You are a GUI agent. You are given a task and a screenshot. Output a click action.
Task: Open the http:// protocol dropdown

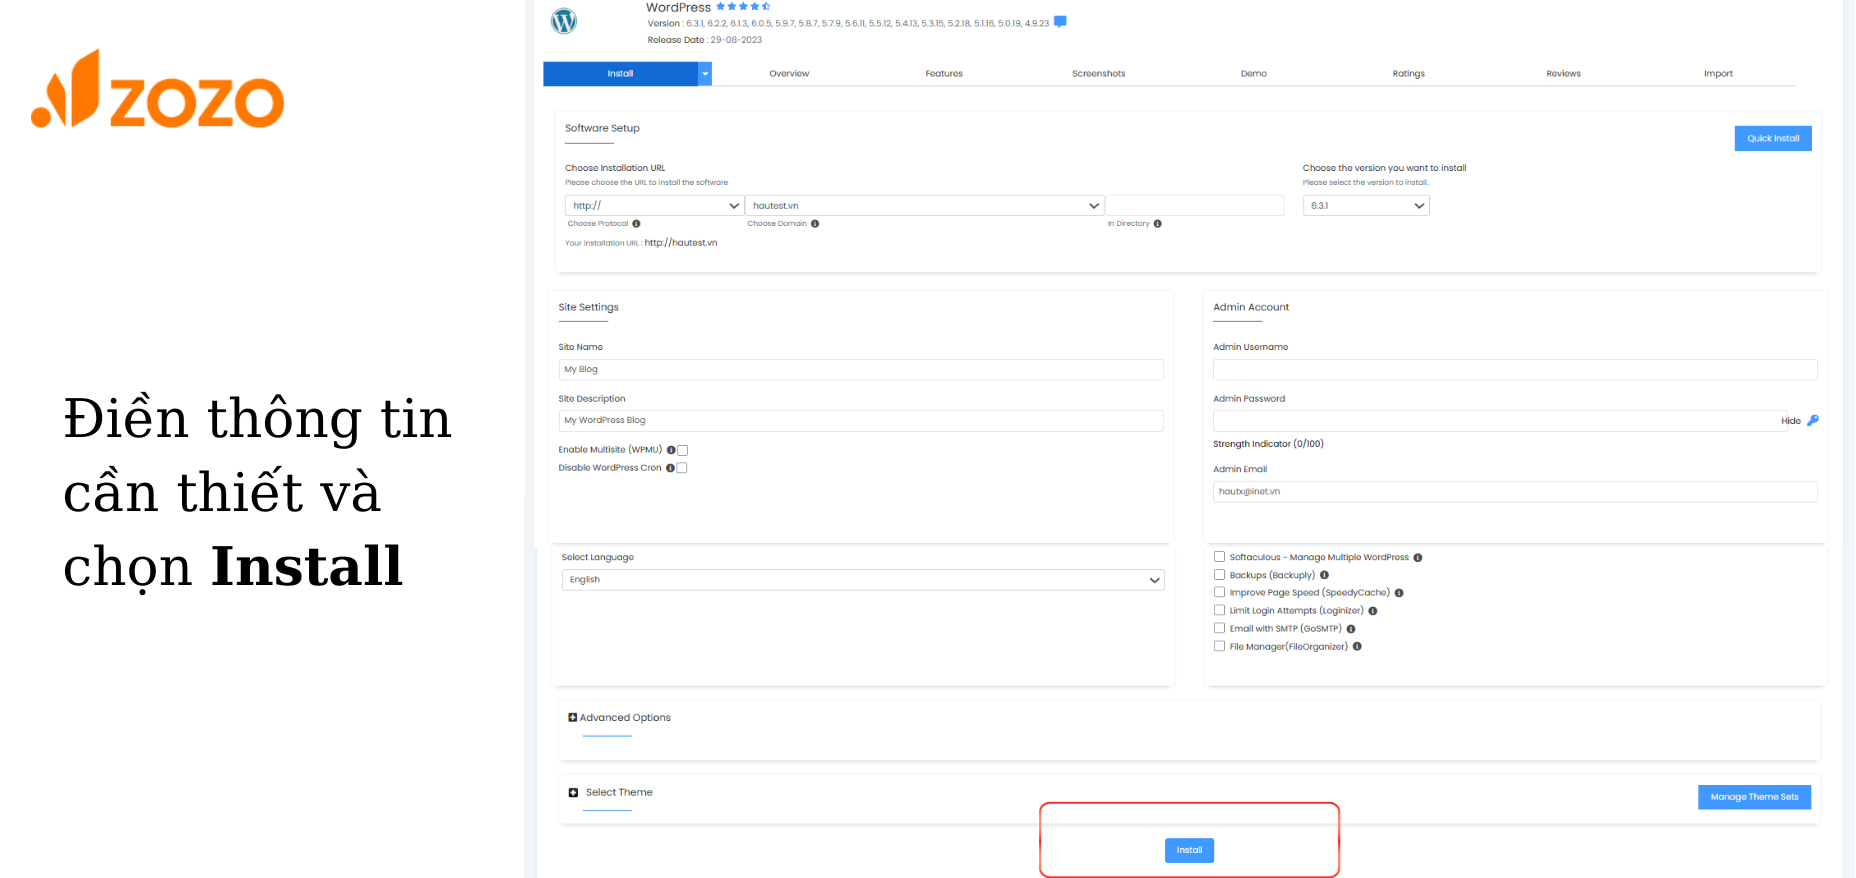[654, 205]
